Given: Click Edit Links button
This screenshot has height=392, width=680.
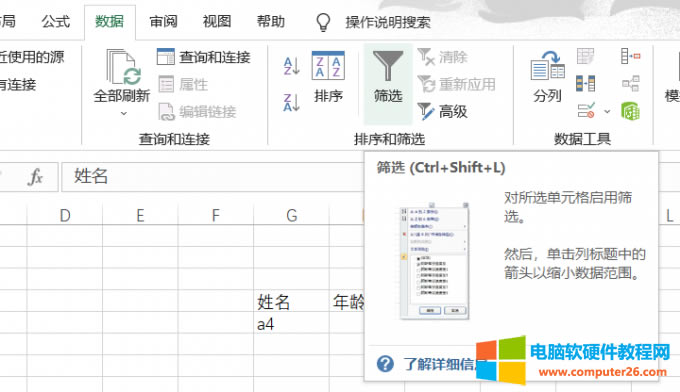Looking at the screenshot, I should [197, 112].
